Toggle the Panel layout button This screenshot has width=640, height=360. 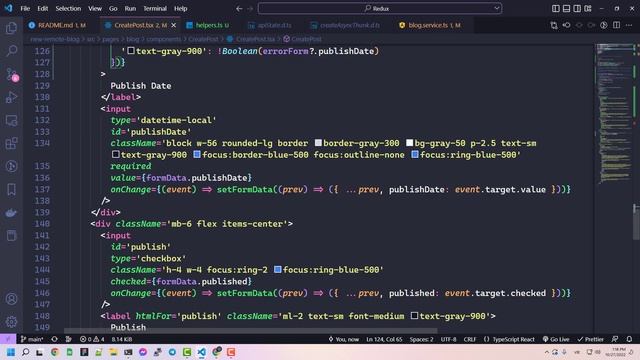566,9
